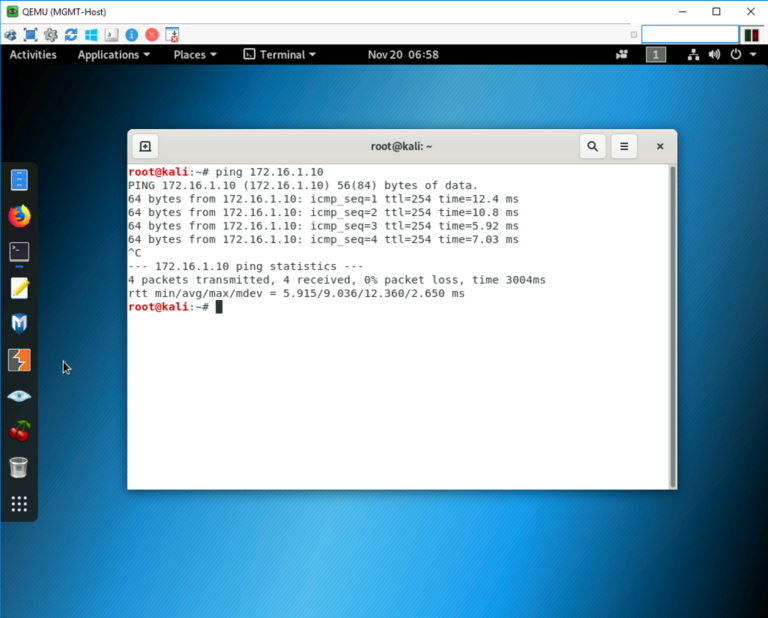Screen dimensions: 768x618
Task: Click the window with red X toolbar icon
Action: click(x=172, y=35)
